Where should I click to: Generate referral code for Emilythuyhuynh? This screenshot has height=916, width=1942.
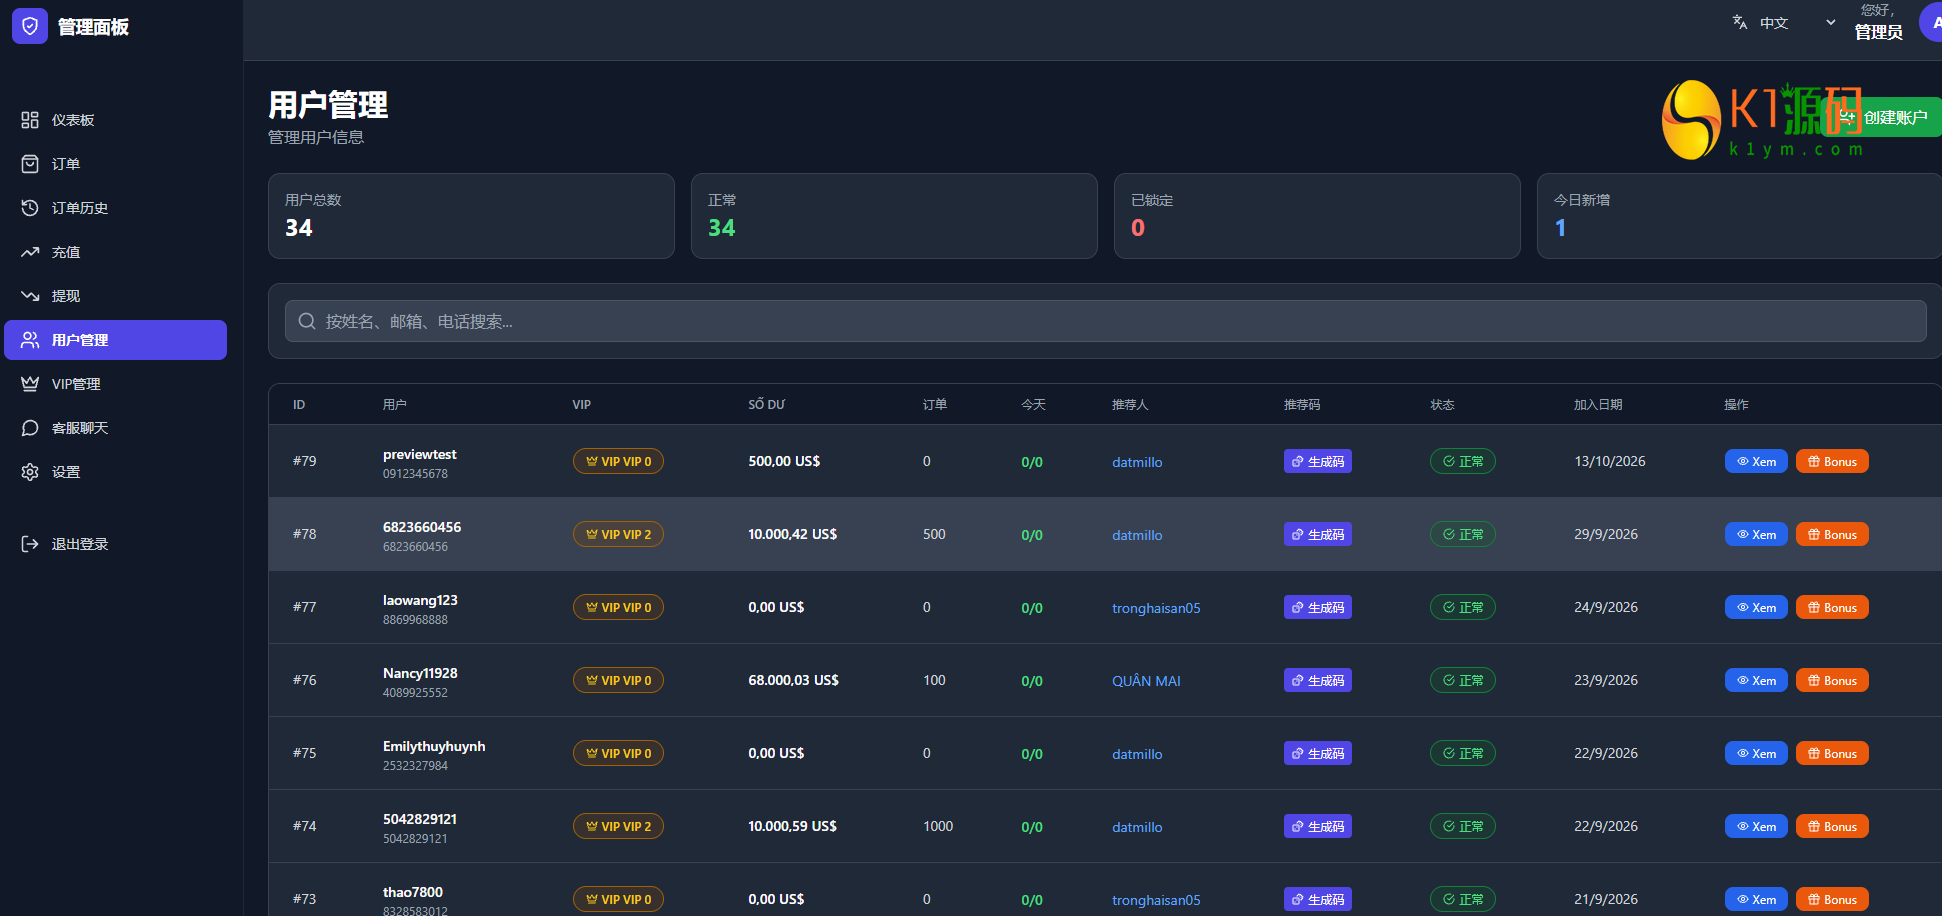pyautogui.click(x=1318, y=753)
